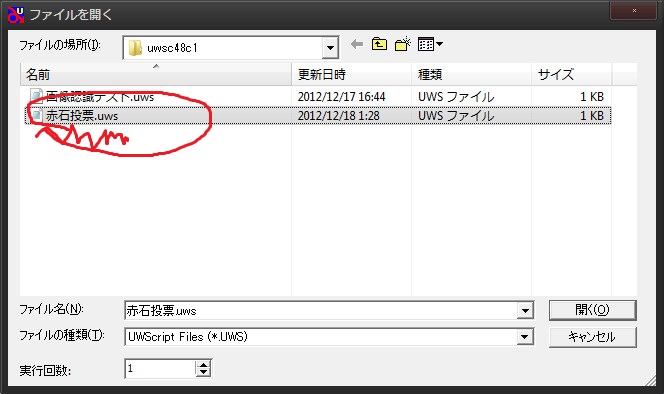Click UWS ファイル type in 赤石投票 row

coord(456,116)
